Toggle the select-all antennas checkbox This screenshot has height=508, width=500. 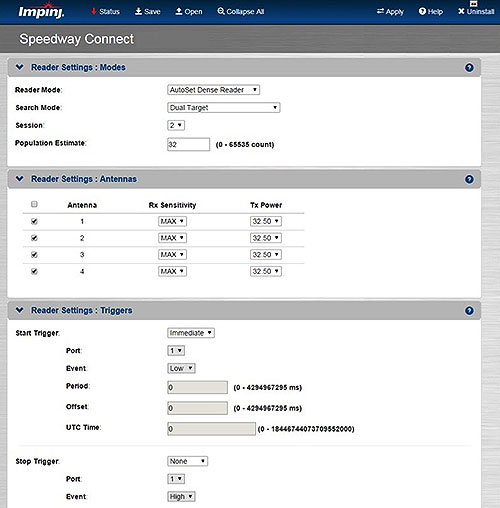point(34,204)
